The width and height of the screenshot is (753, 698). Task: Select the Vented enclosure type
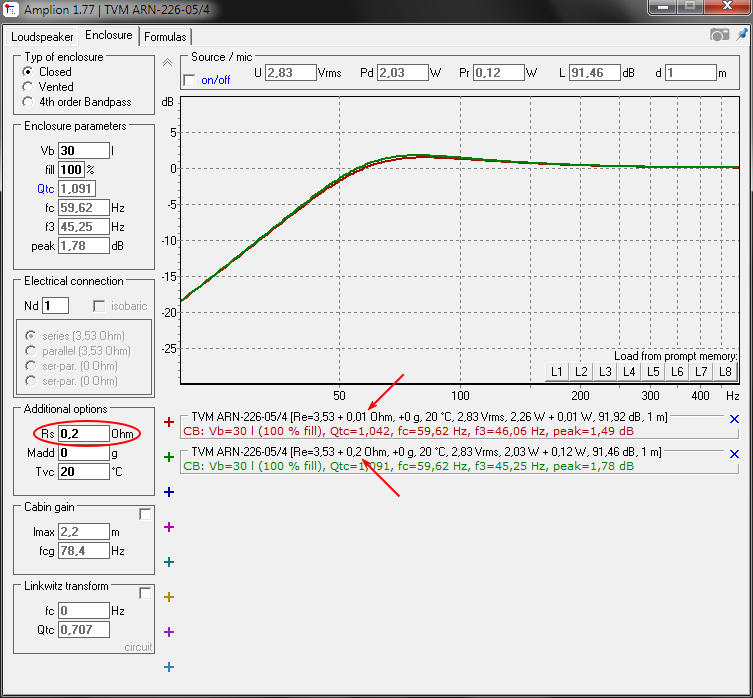tap(28, 87)
